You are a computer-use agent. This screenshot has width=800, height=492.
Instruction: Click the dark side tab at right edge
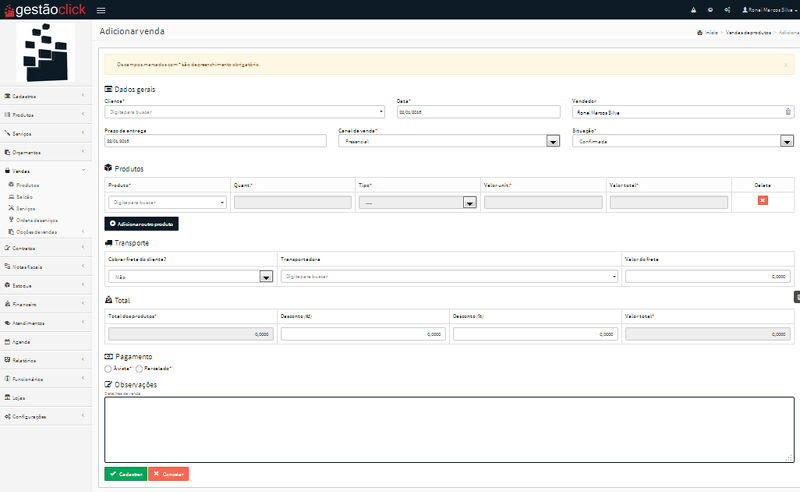click(797, 297)
